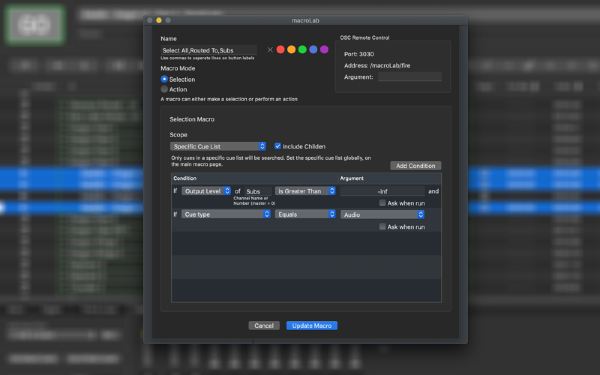Pick the green button color
This screenshot has height=375, width=600.
(x=302, y=50)
